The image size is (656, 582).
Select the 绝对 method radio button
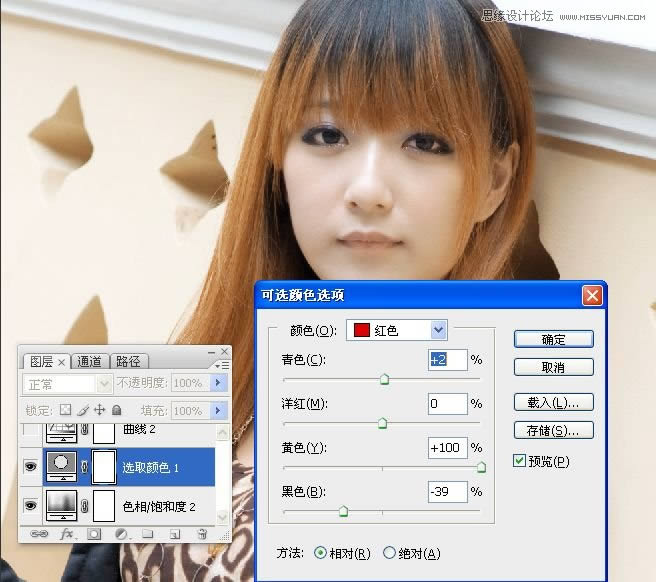click(x=390, y=553)
